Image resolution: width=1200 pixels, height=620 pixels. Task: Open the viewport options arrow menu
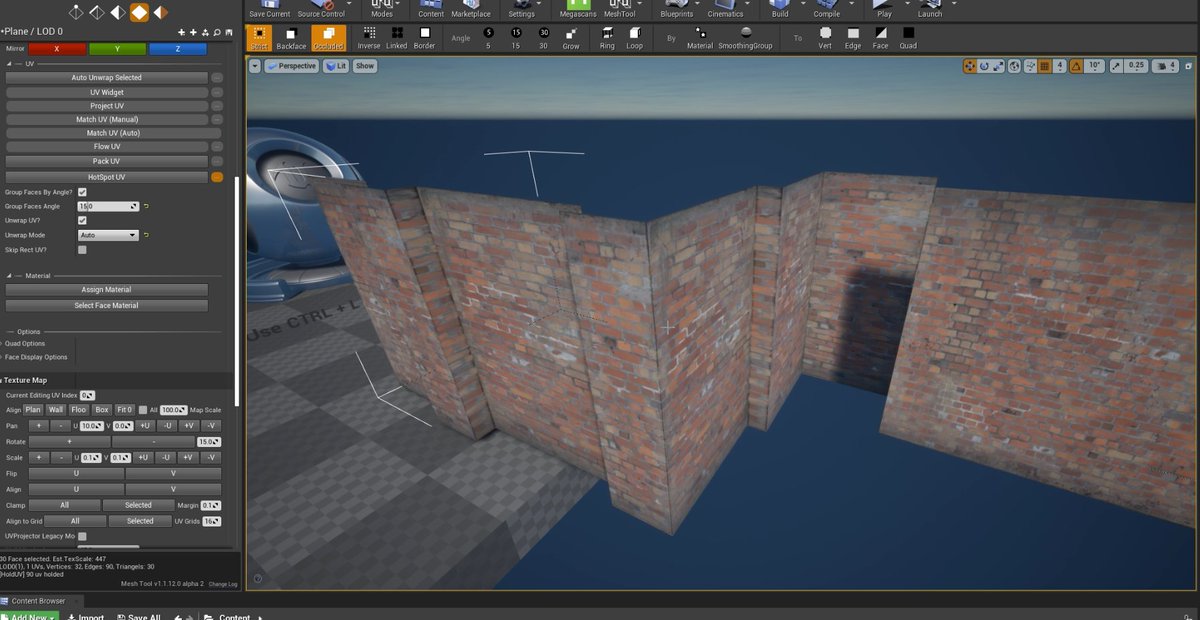(x=255, y=66)
